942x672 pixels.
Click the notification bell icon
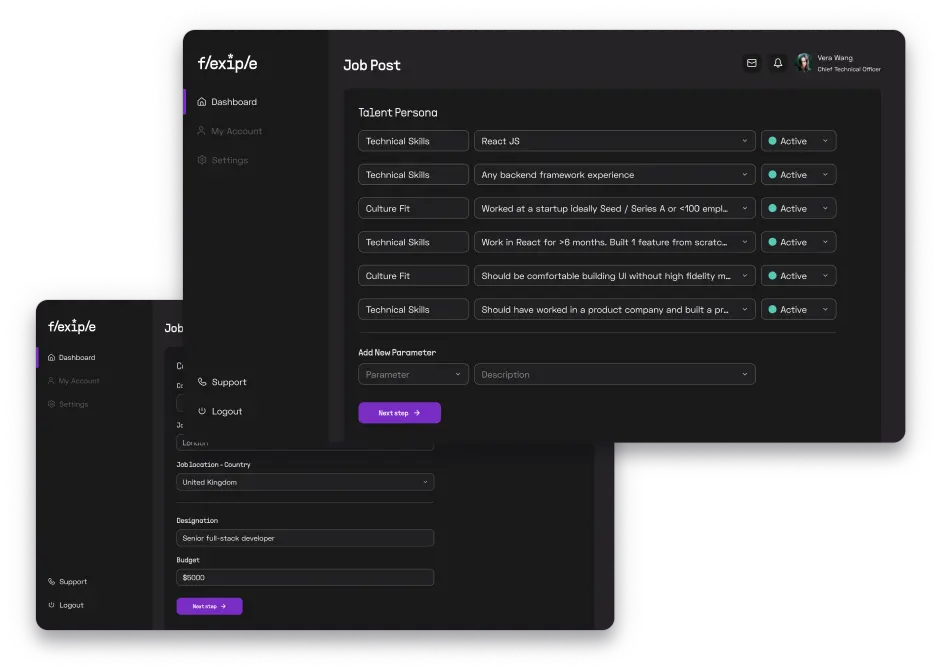pyautogui.click(x=778, y=63)
